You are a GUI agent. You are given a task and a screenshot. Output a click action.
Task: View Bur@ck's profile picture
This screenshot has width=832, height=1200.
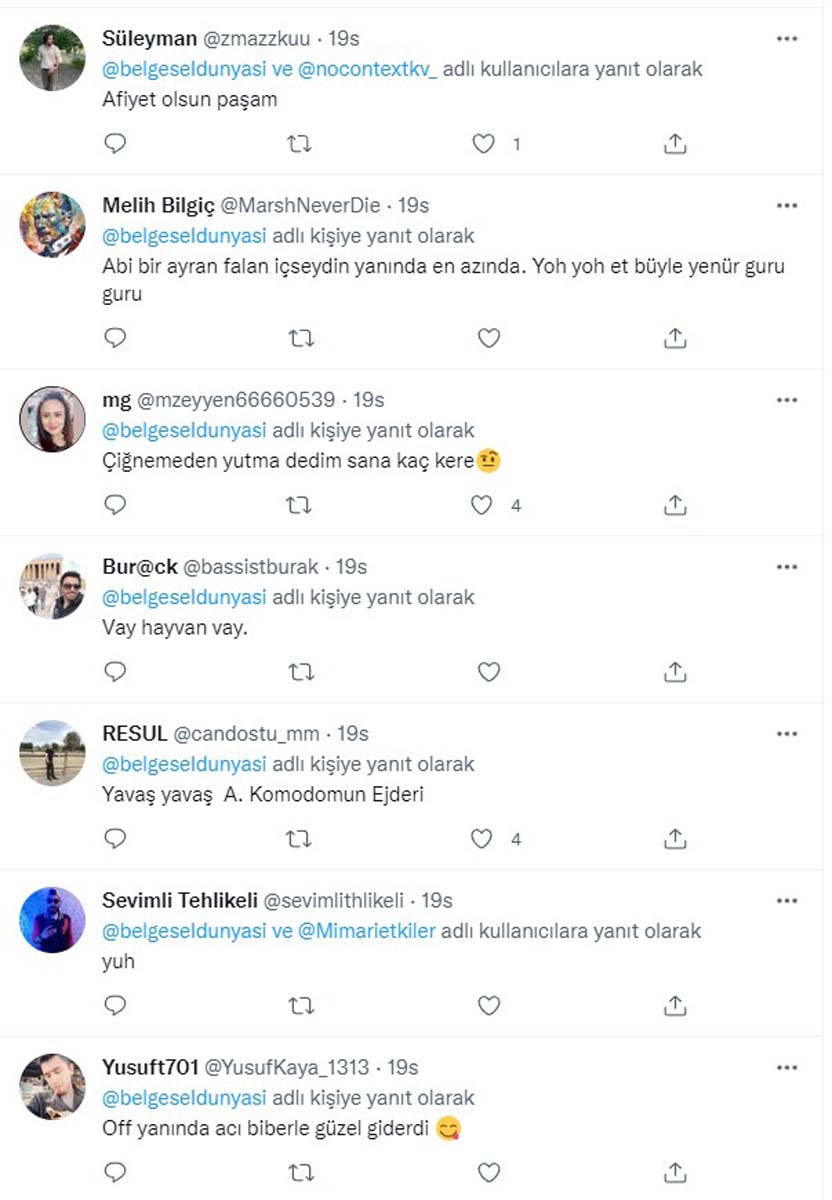tap(51, 584)
